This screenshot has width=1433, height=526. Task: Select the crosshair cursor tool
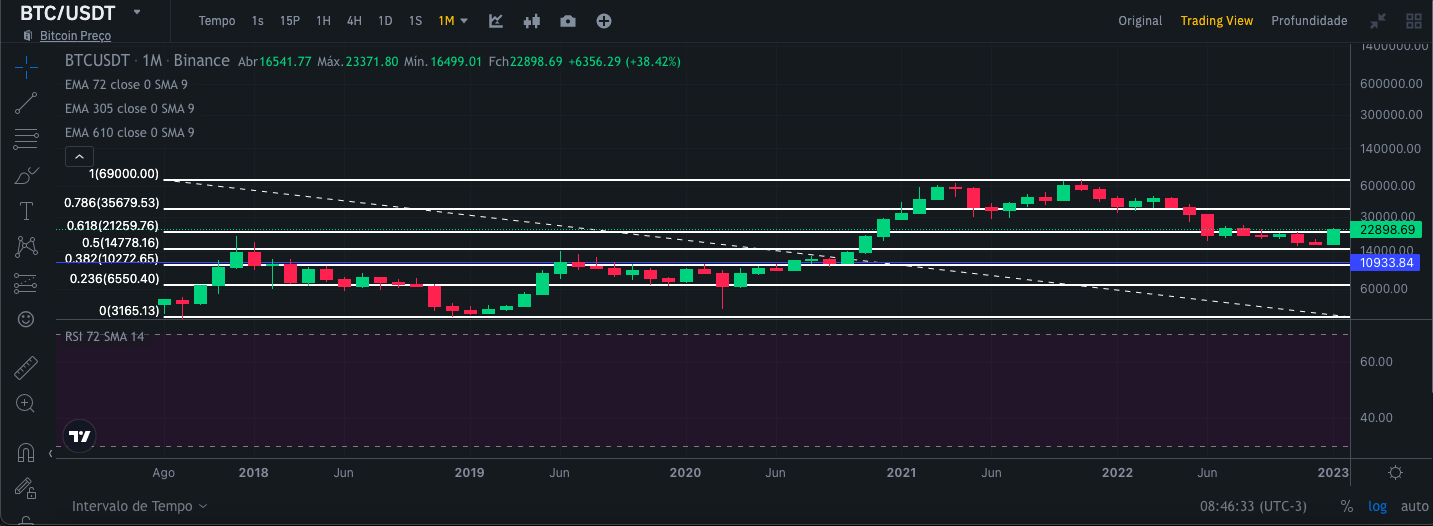tap(26, 67)
